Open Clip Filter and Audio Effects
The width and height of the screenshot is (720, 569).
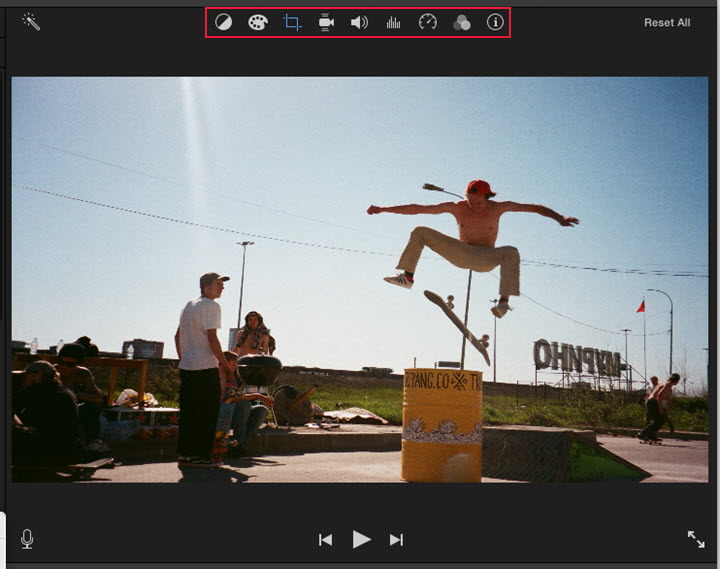click(461, 22)
